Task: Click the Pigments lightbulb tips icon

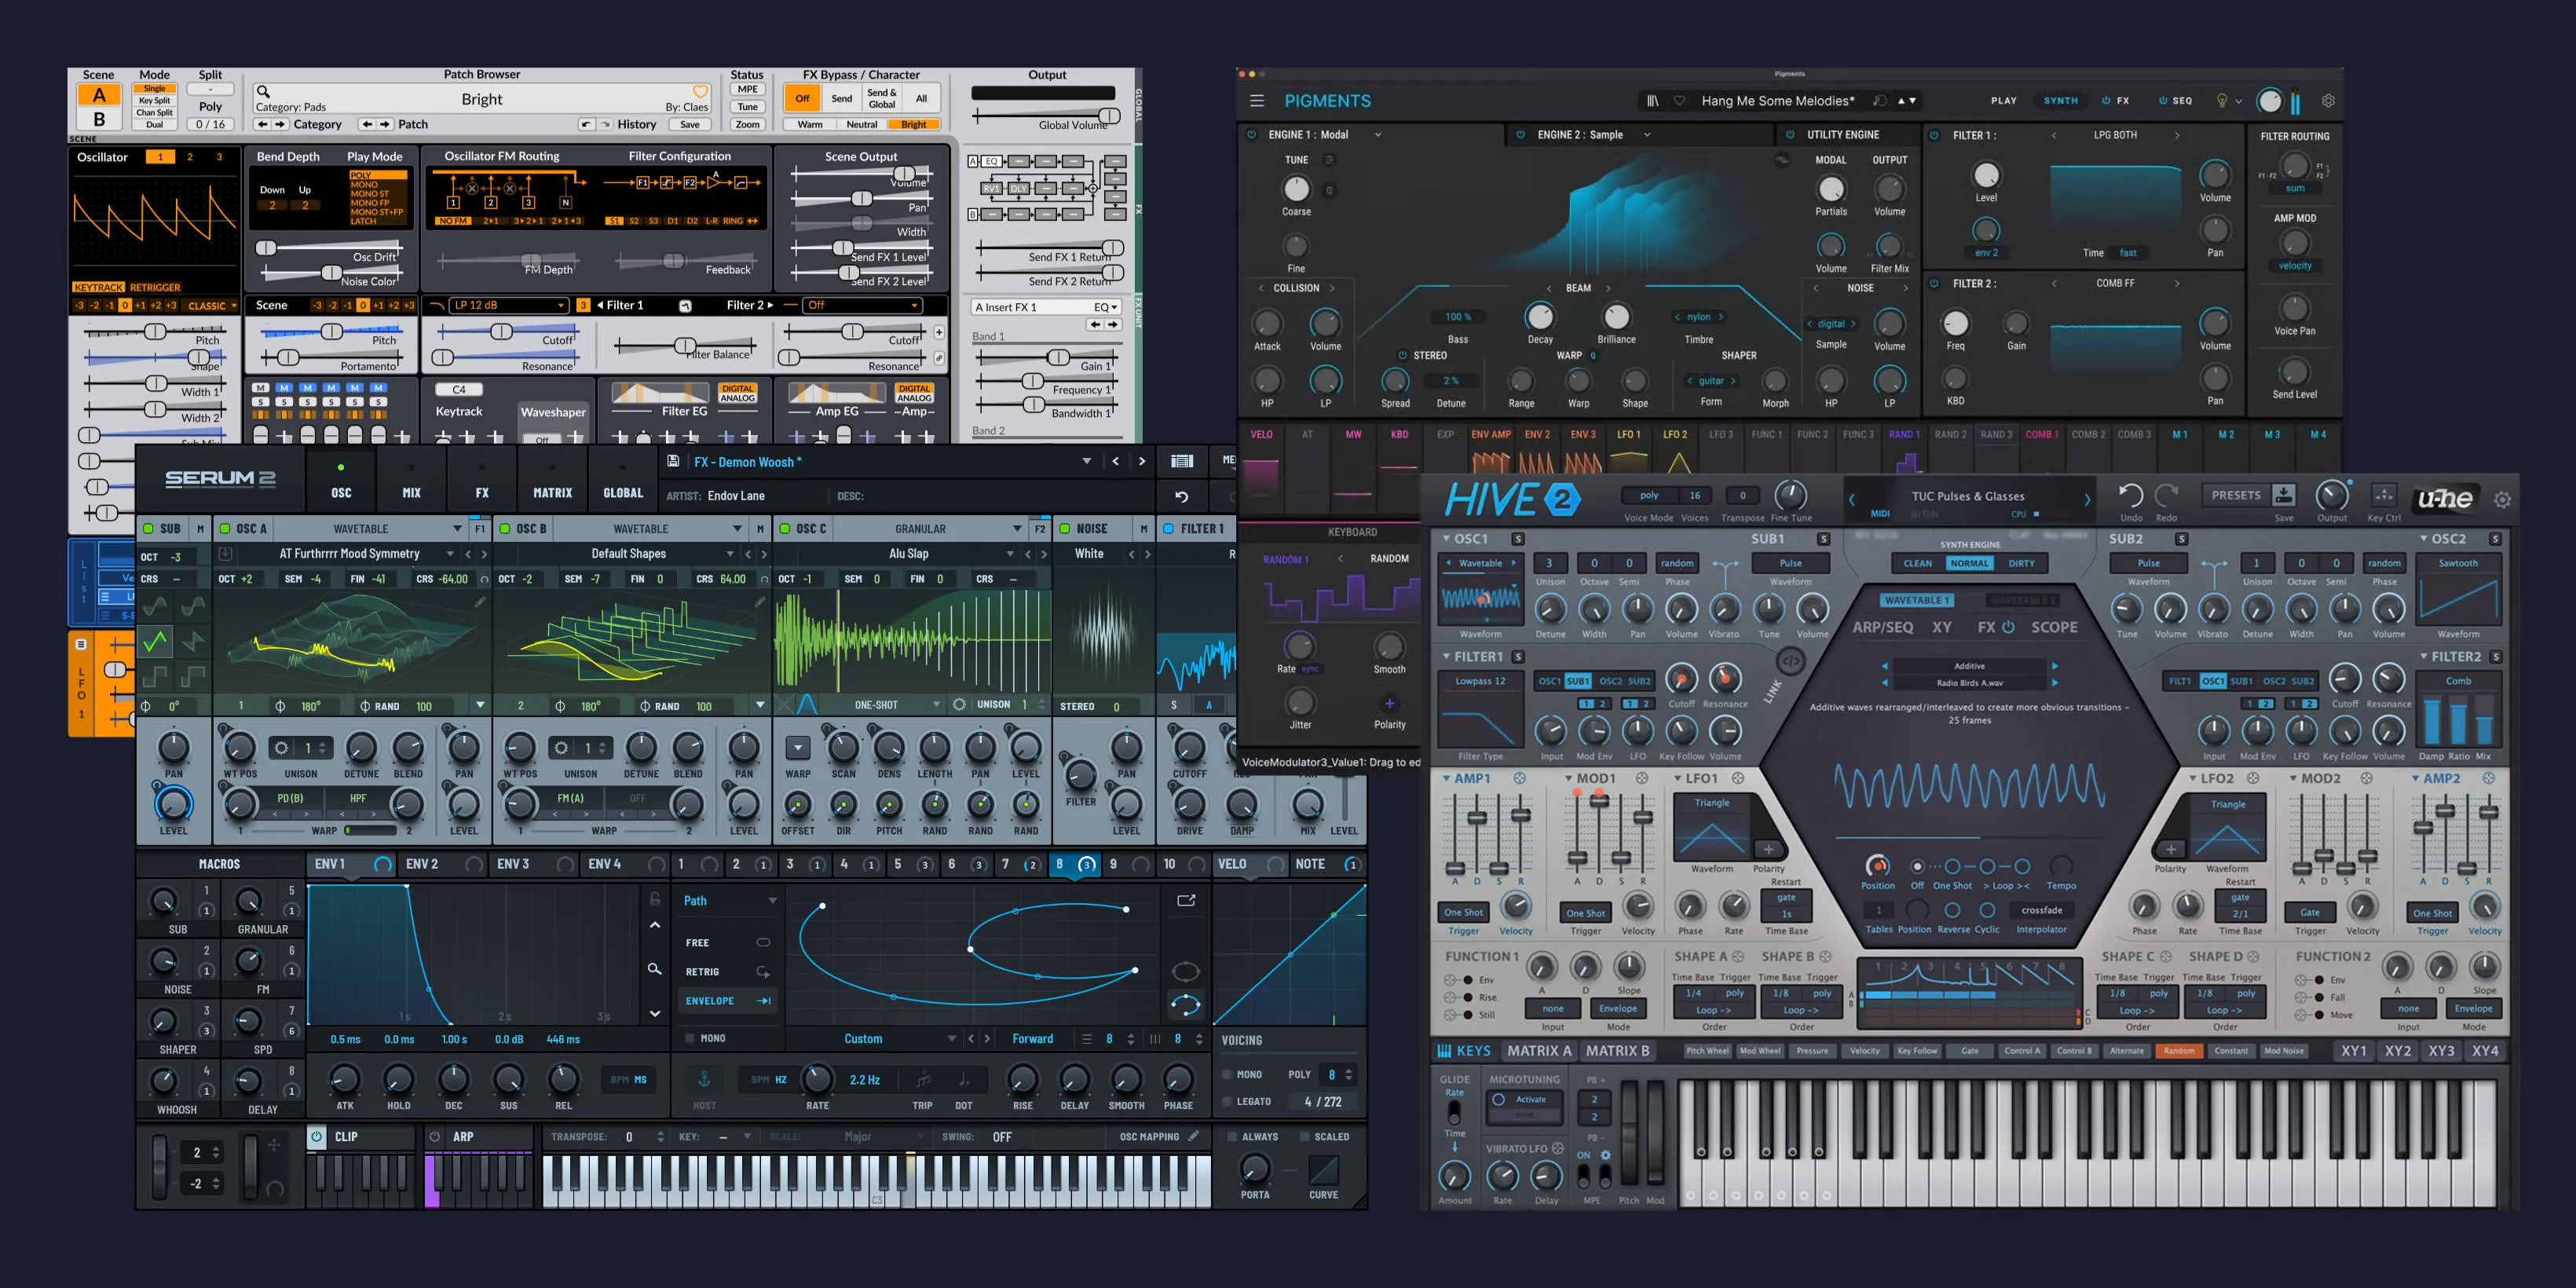Action: (2222, 101)
